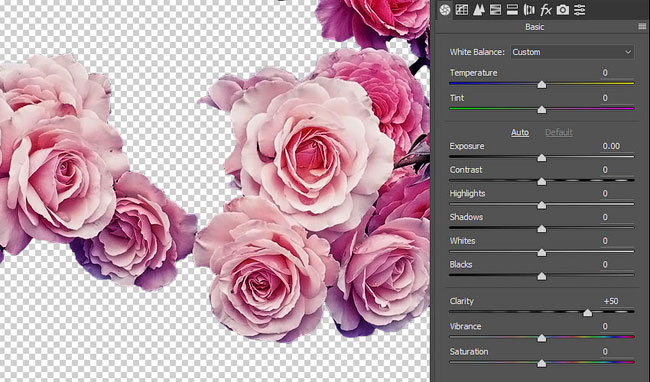Viewport: 650px width, 382px height.
Task: Click the Temperature slider handle
Action: 541,85
